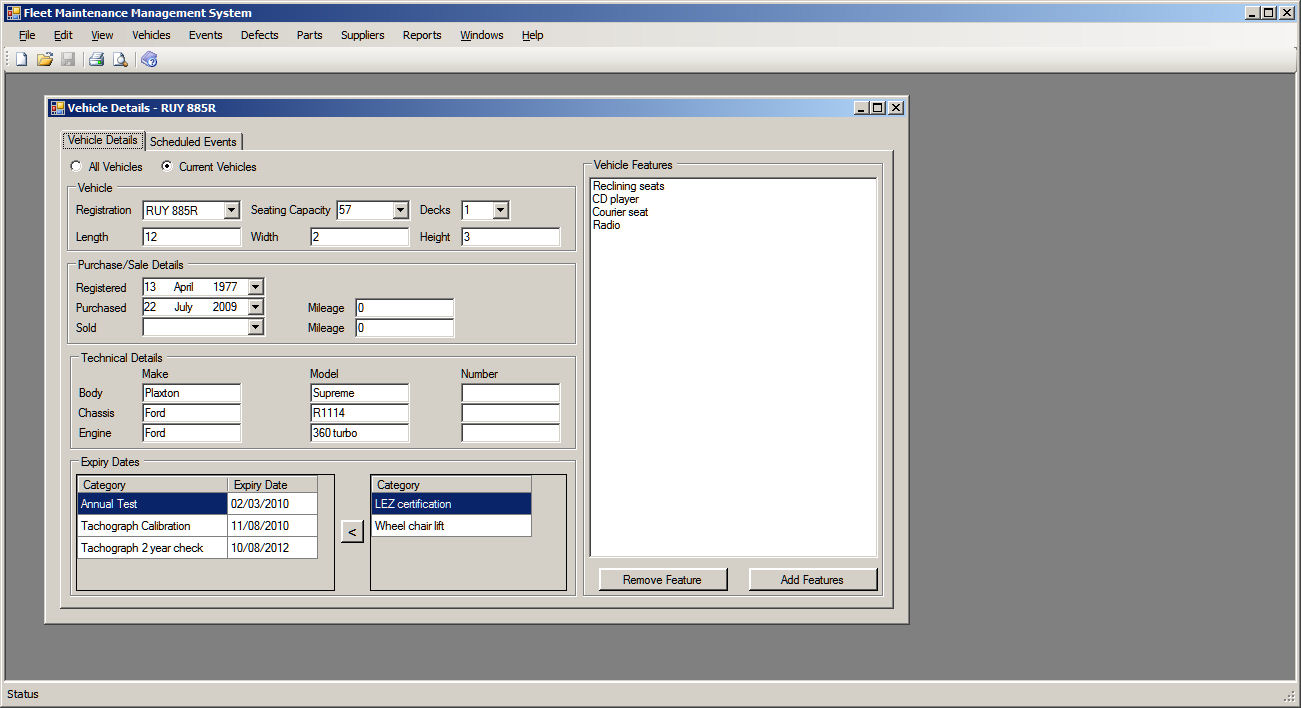Click the Open folder toolbar icon

pyautogui.click(x=45, y=60)
